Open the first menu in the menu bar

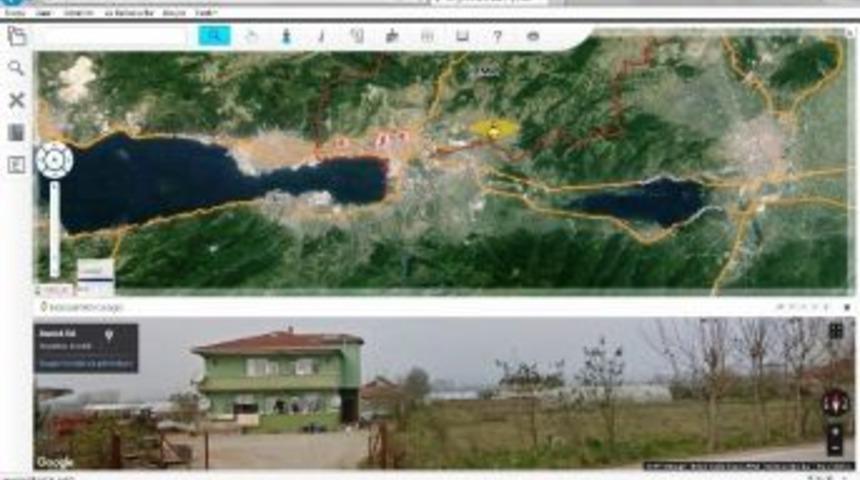point(15,12)
